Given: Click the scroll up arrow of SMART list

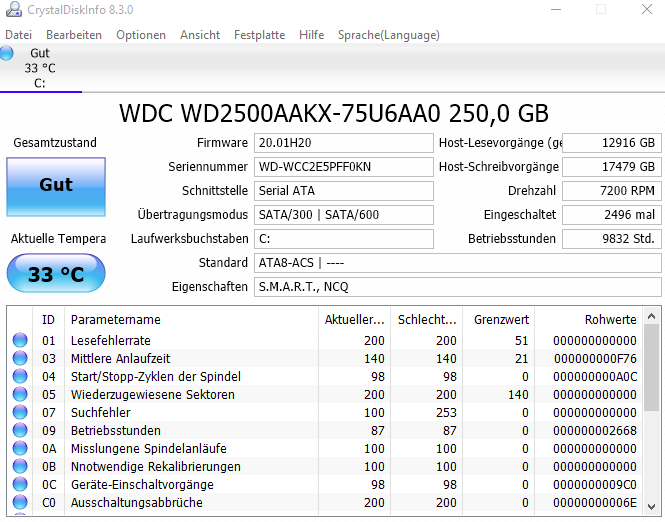Looking at the screenshot, I should click(x=652, y=316).
